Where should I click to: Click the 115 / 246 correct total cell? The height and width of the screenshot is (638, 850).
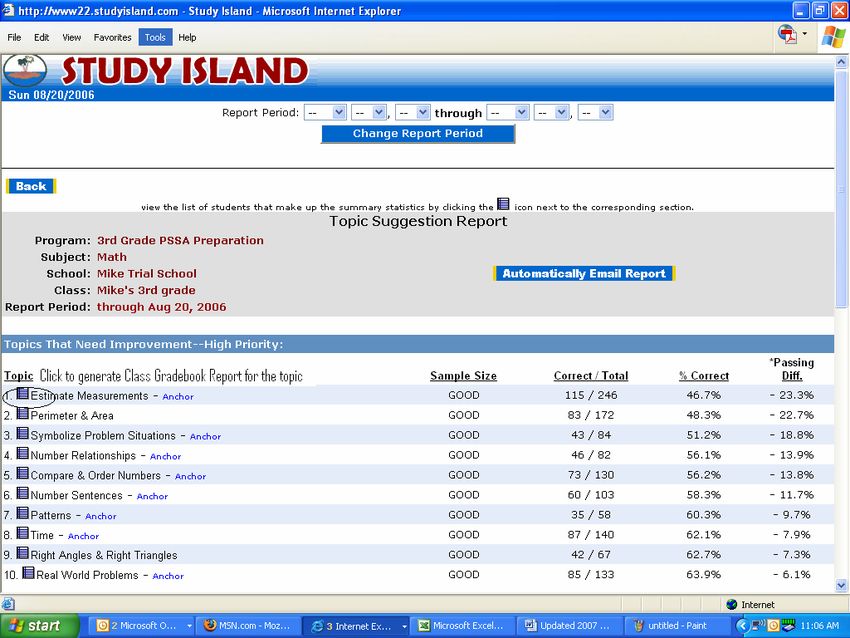591,395
